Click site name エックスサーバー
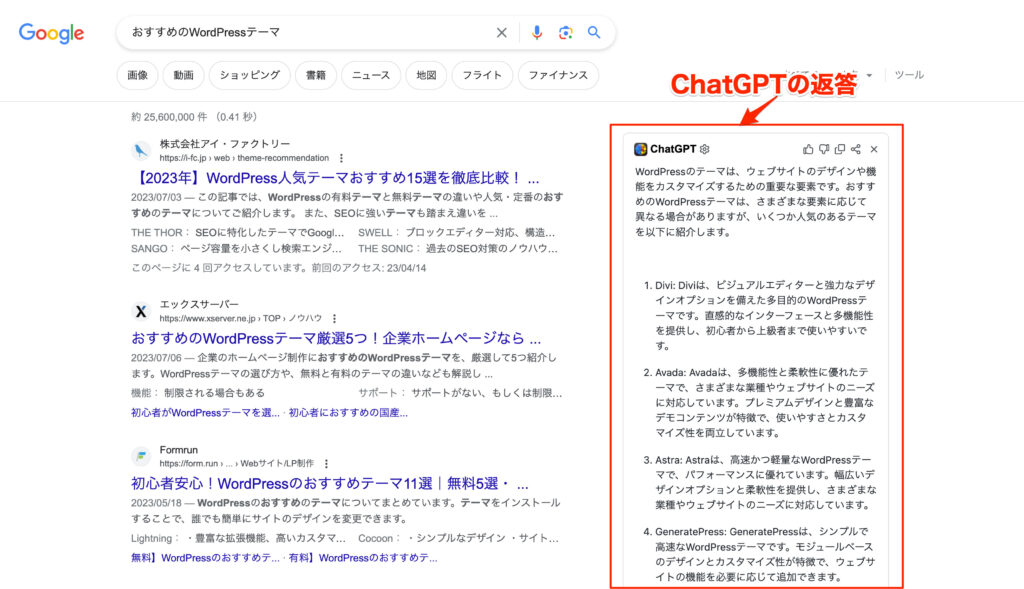The width and height of the screenshot is (1024, 589). pyautogui.click(x=199, y=304)
